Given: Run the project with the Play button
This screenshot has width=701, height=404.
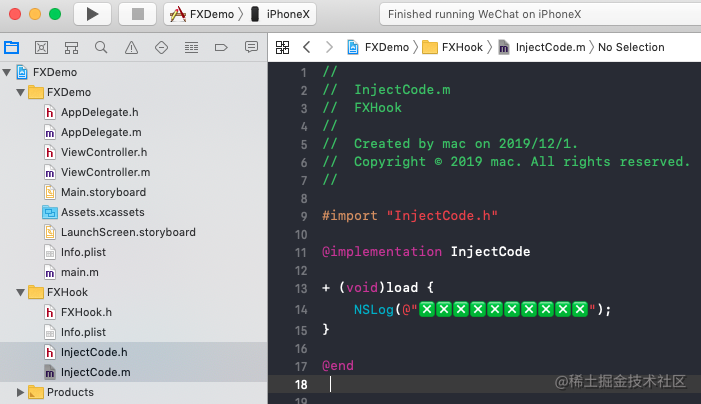Looking at the screenshot, I should pos(92,14).
